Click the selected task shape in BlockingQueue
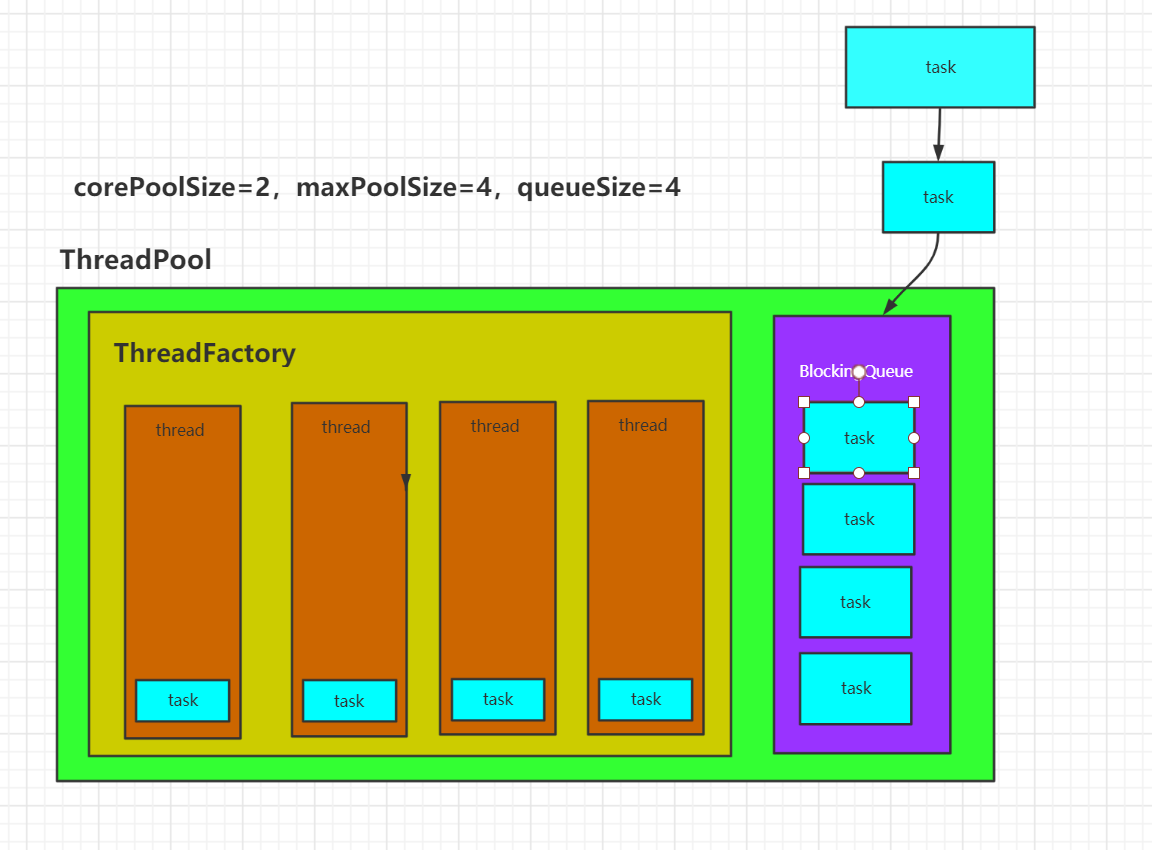The image size is (1152, 850). click(x=859, y=438)
